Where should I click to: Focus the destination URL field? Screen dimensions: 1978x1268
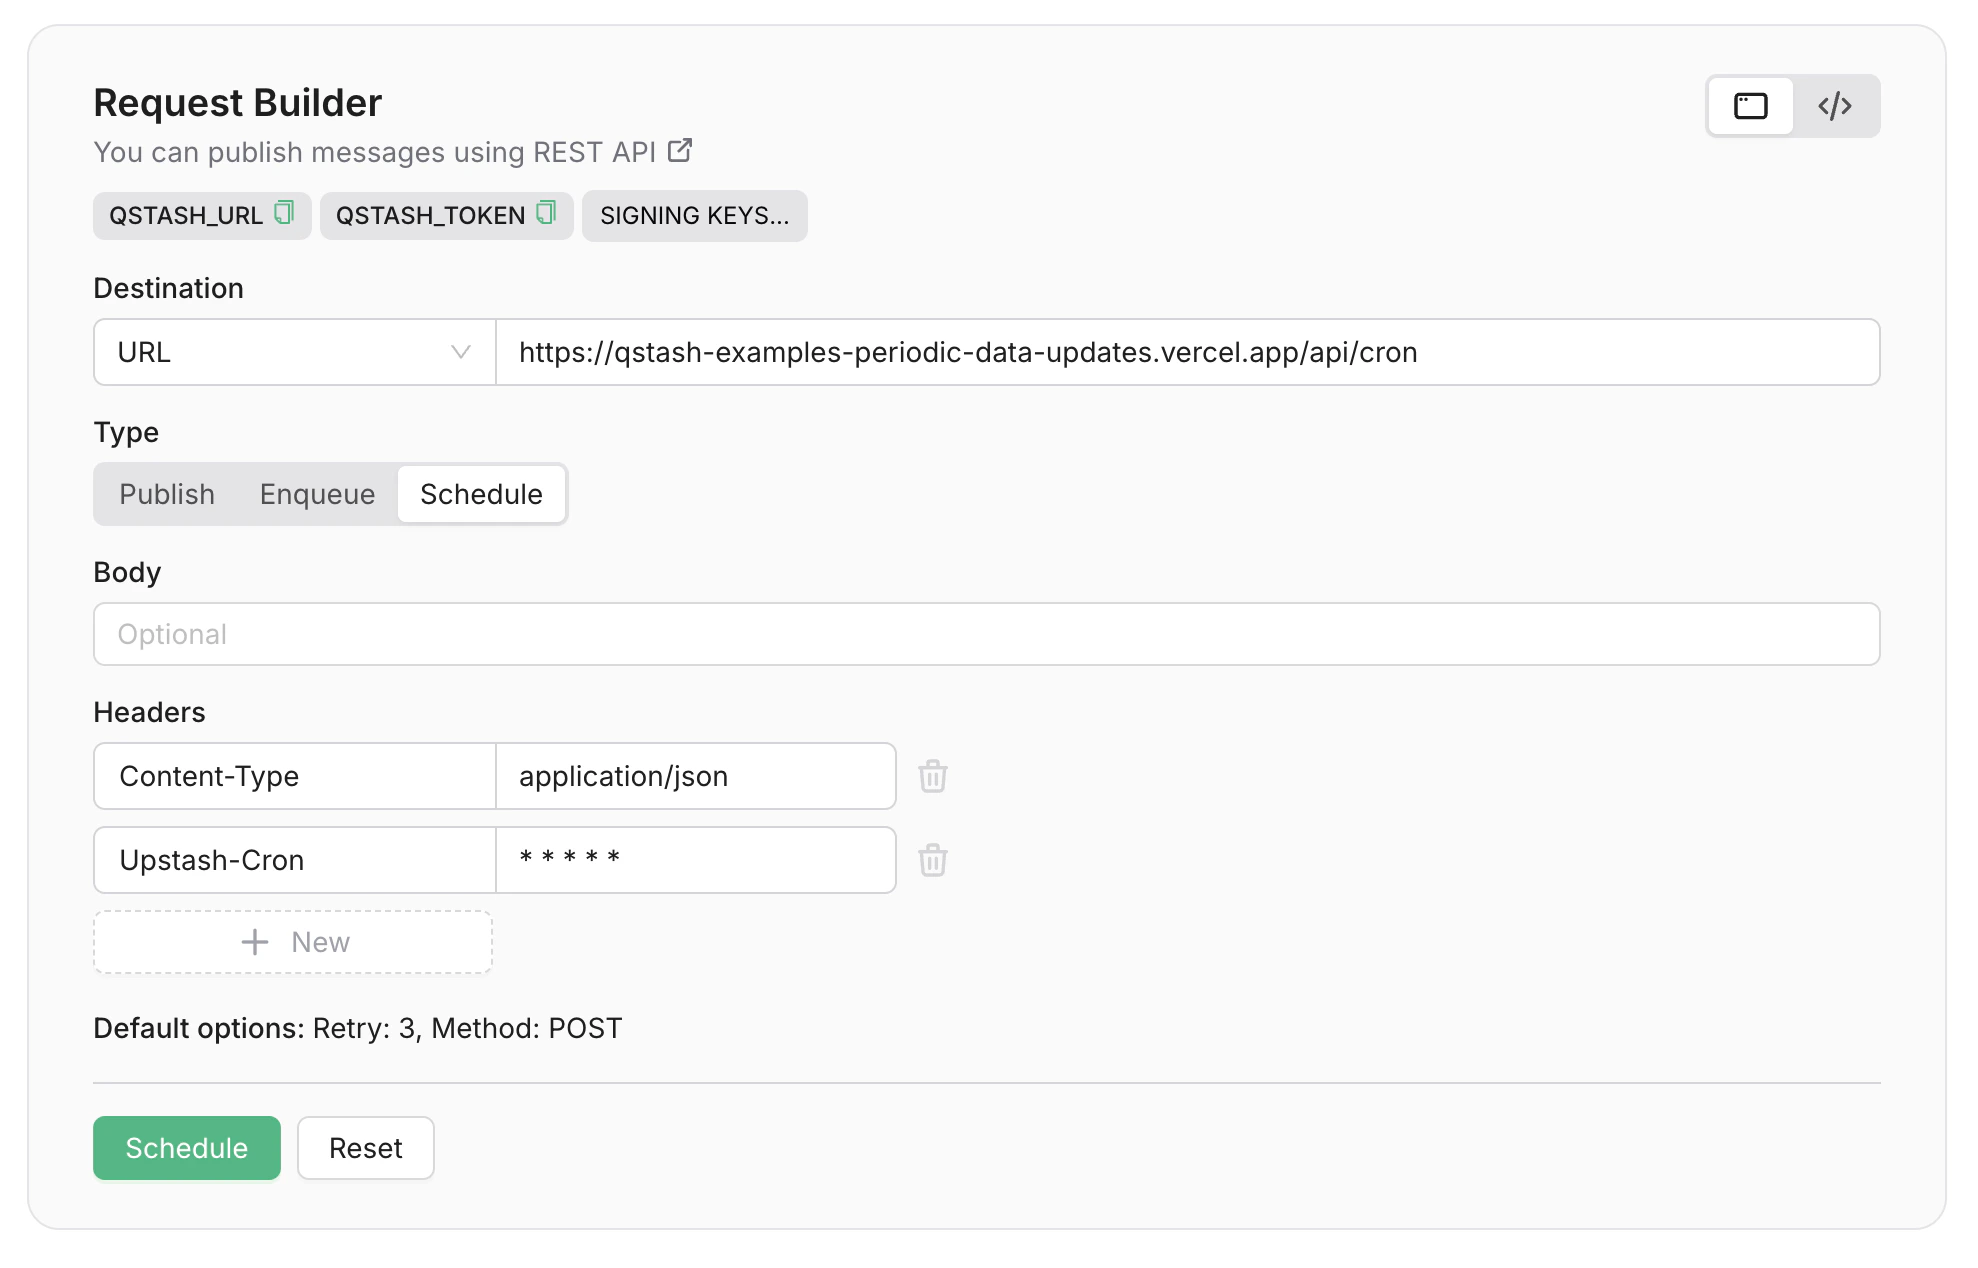tap(1186, 352)
